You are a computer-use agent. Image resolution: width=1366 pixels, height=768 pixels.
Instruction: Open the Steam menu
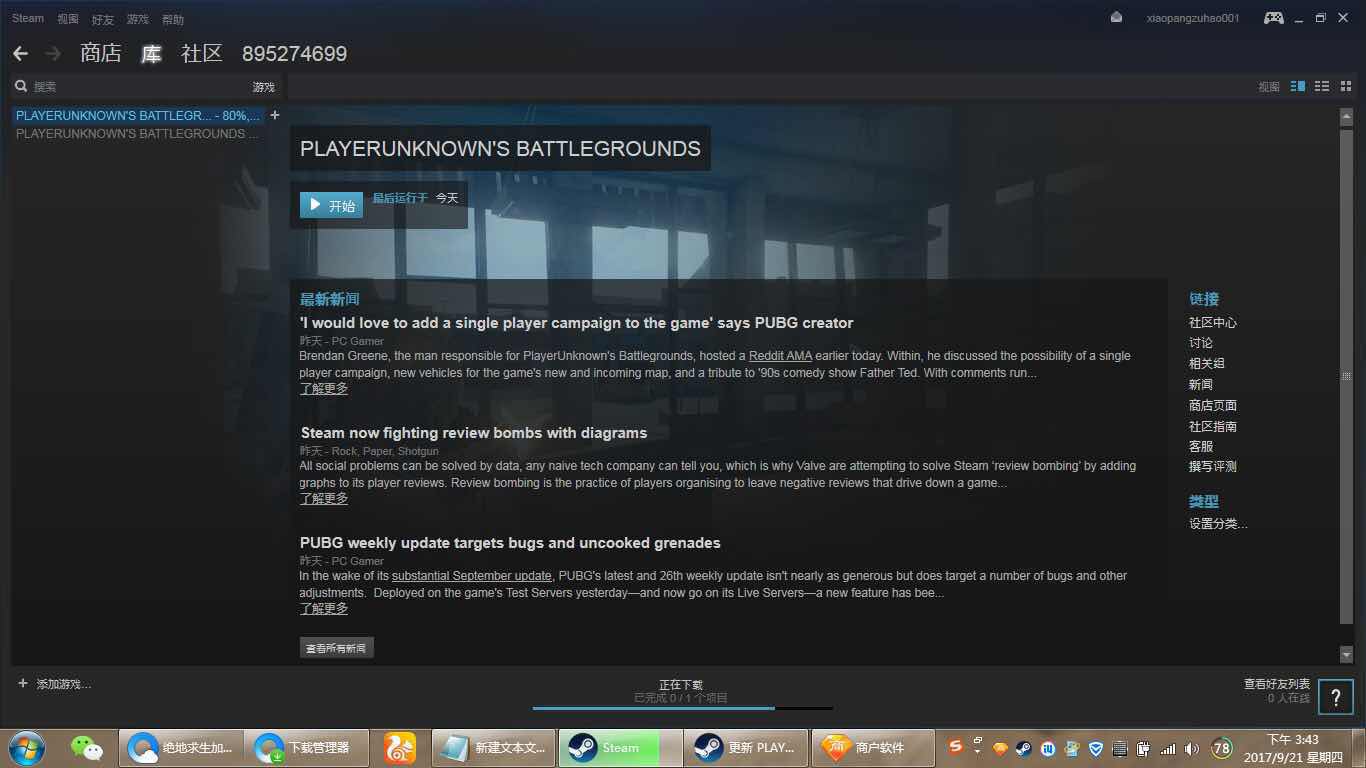[28, 18]
